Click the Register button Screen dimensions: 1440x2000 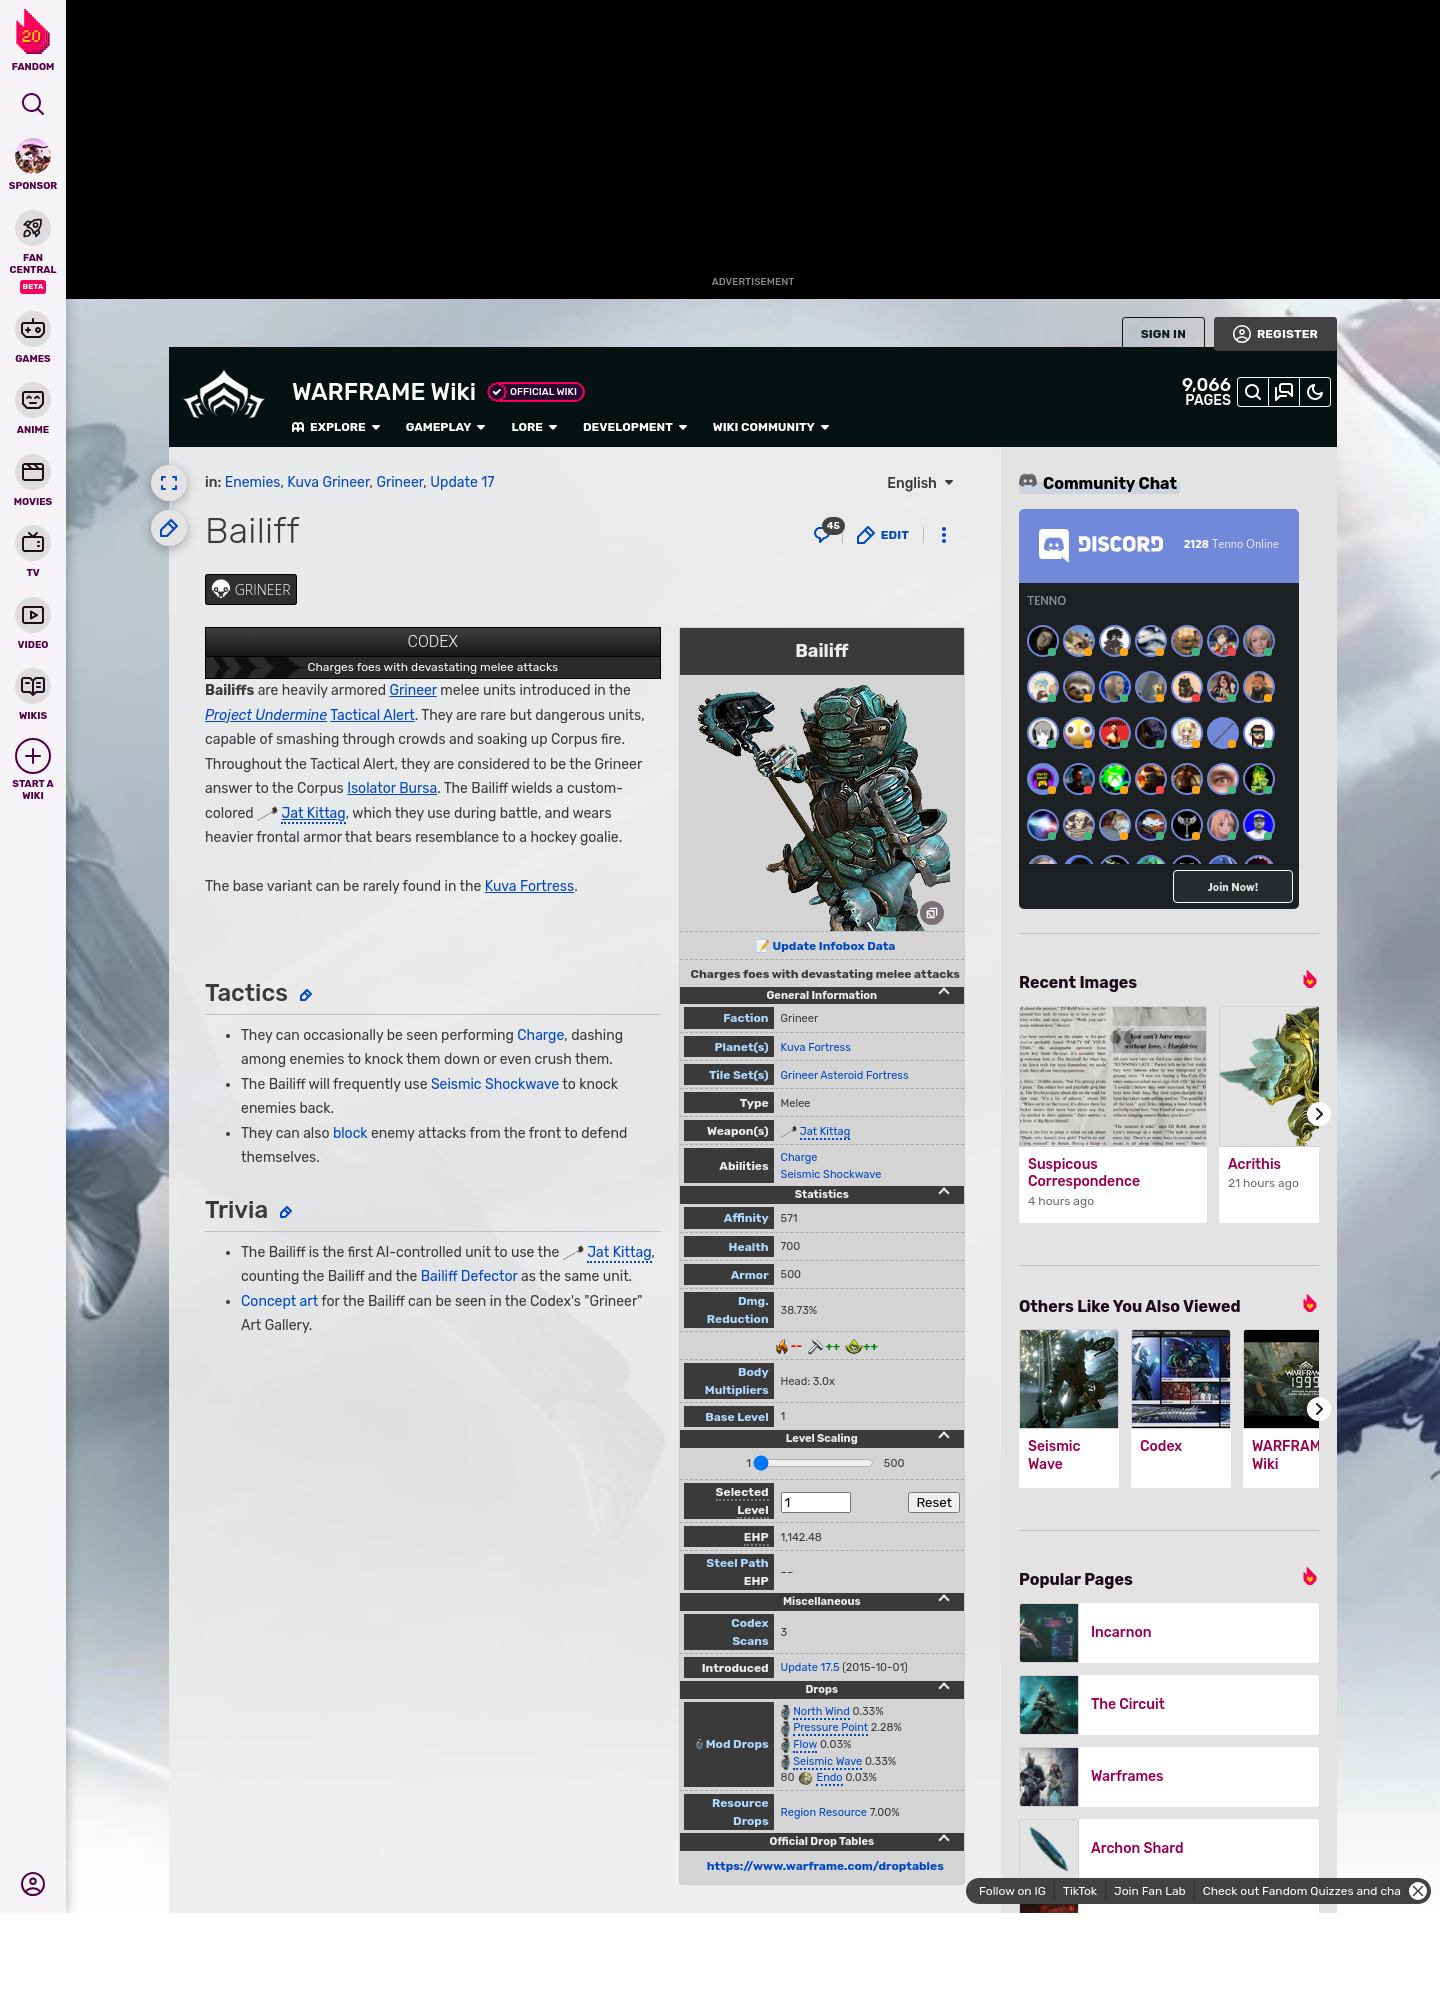coord(1275,334)
